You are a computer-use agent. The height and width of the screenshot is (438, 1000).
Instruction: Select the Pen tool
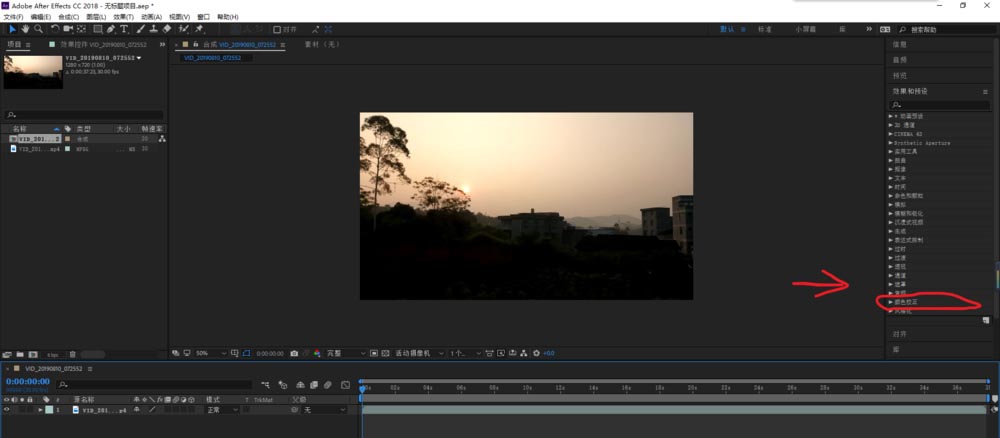pyautogui.click(x=110, y=29)
